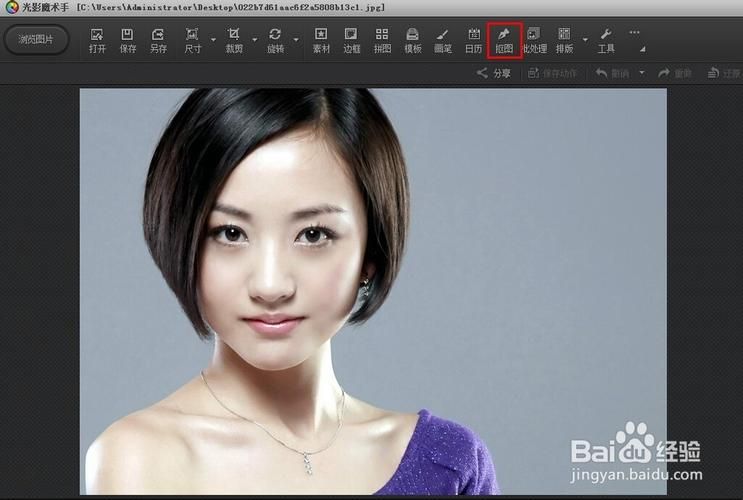The image size is (743, 500).
Task: Save the image using 保存 icon
Action: [127, 41]
